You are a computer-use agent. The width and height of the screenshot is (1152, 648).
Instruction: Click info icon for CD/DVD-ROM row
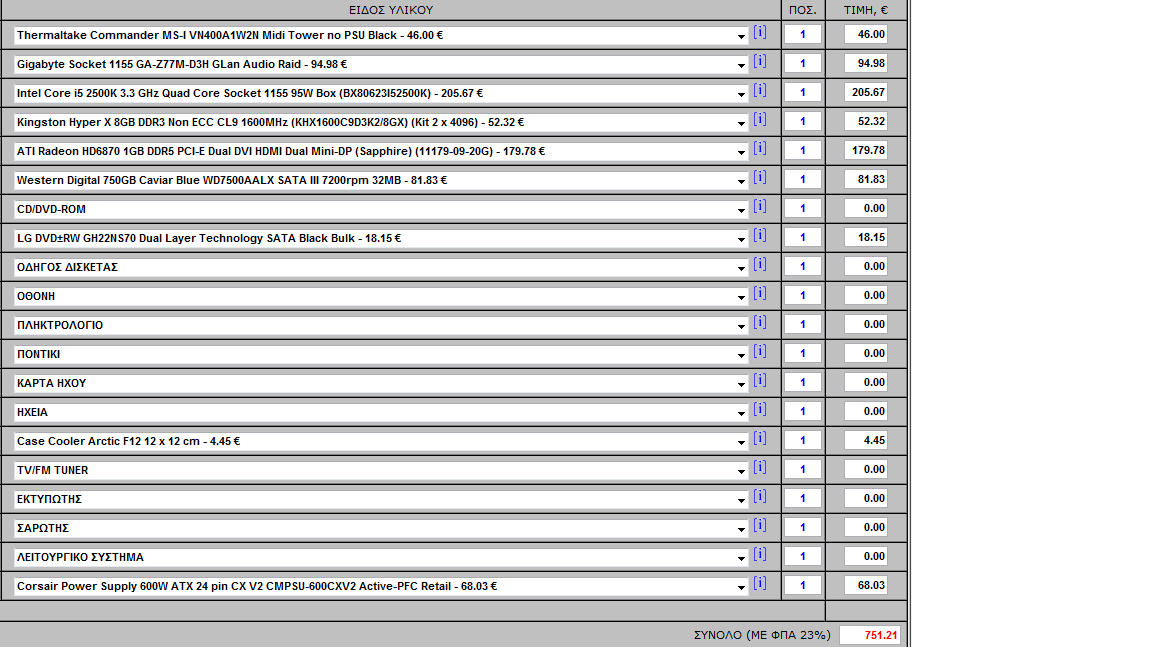tap(760, 206)
